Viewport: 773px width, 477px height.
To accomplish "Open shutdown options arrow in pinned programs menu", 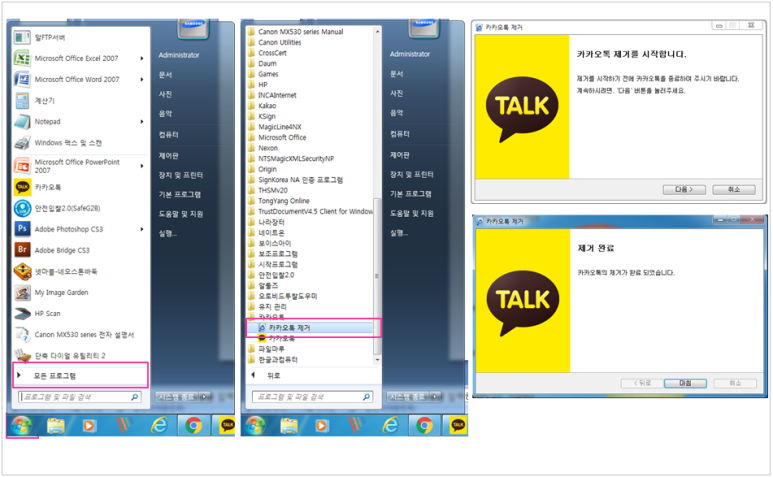I will click(x=205, y=397).
